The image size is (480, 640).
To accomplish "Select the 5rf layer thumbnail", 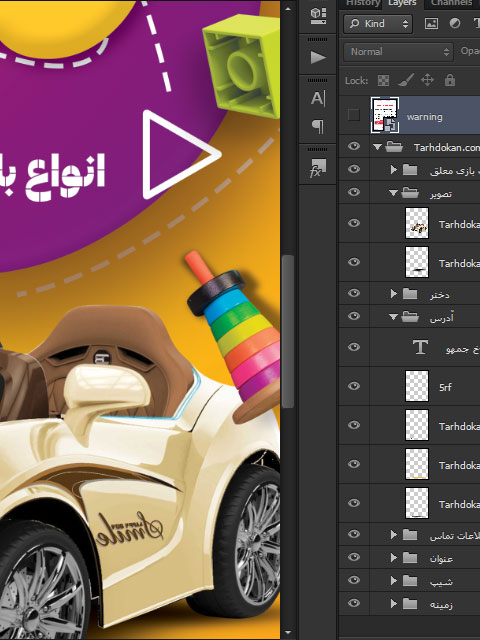I will coord(417,386).
